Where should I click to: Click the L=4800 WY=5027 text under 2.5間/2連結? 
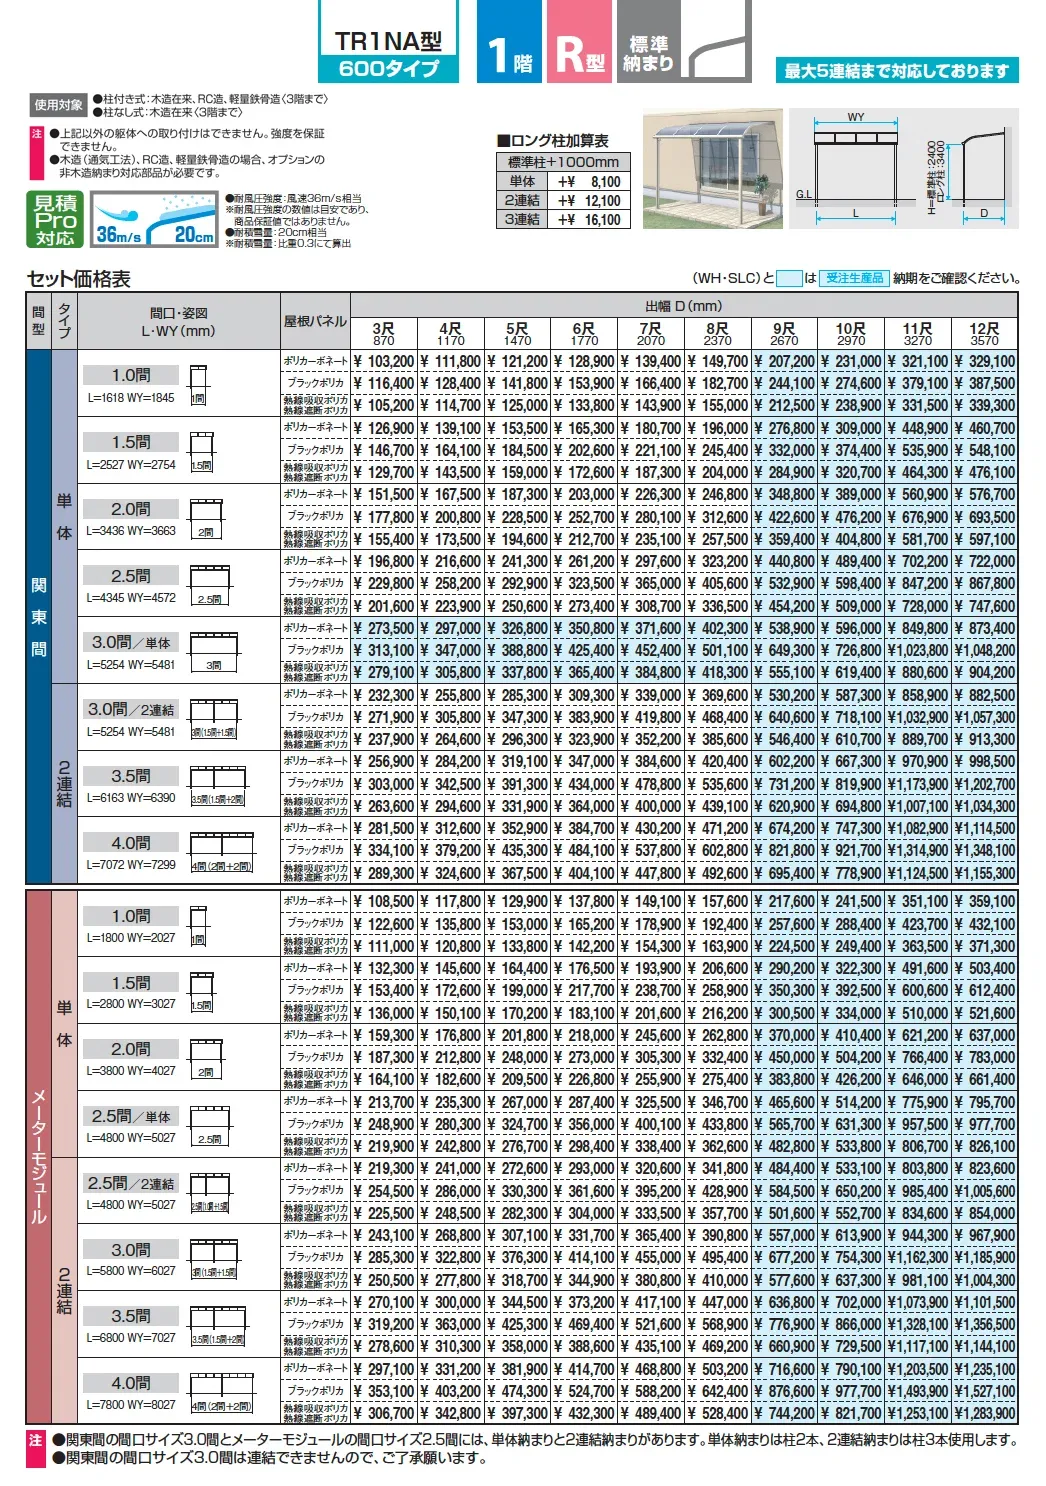131,1204
